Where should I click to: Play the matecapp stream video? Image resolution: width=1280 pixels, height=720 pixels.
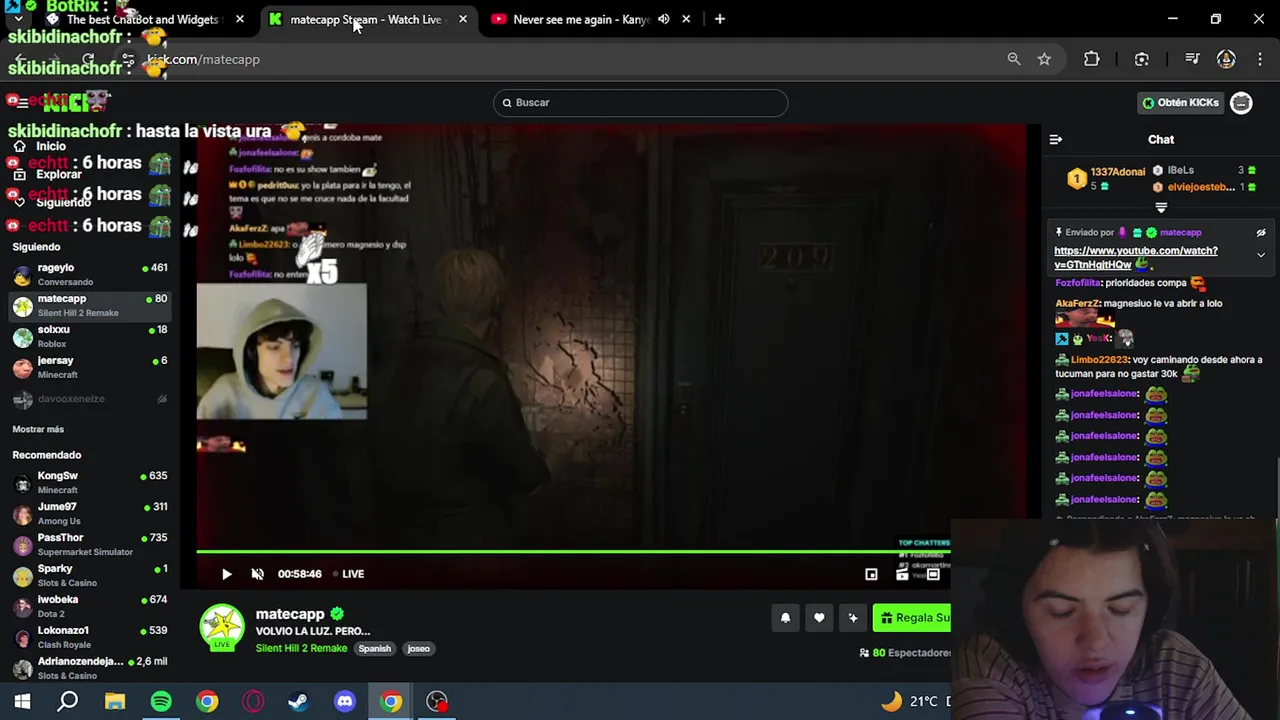click(x=226, y=574)
